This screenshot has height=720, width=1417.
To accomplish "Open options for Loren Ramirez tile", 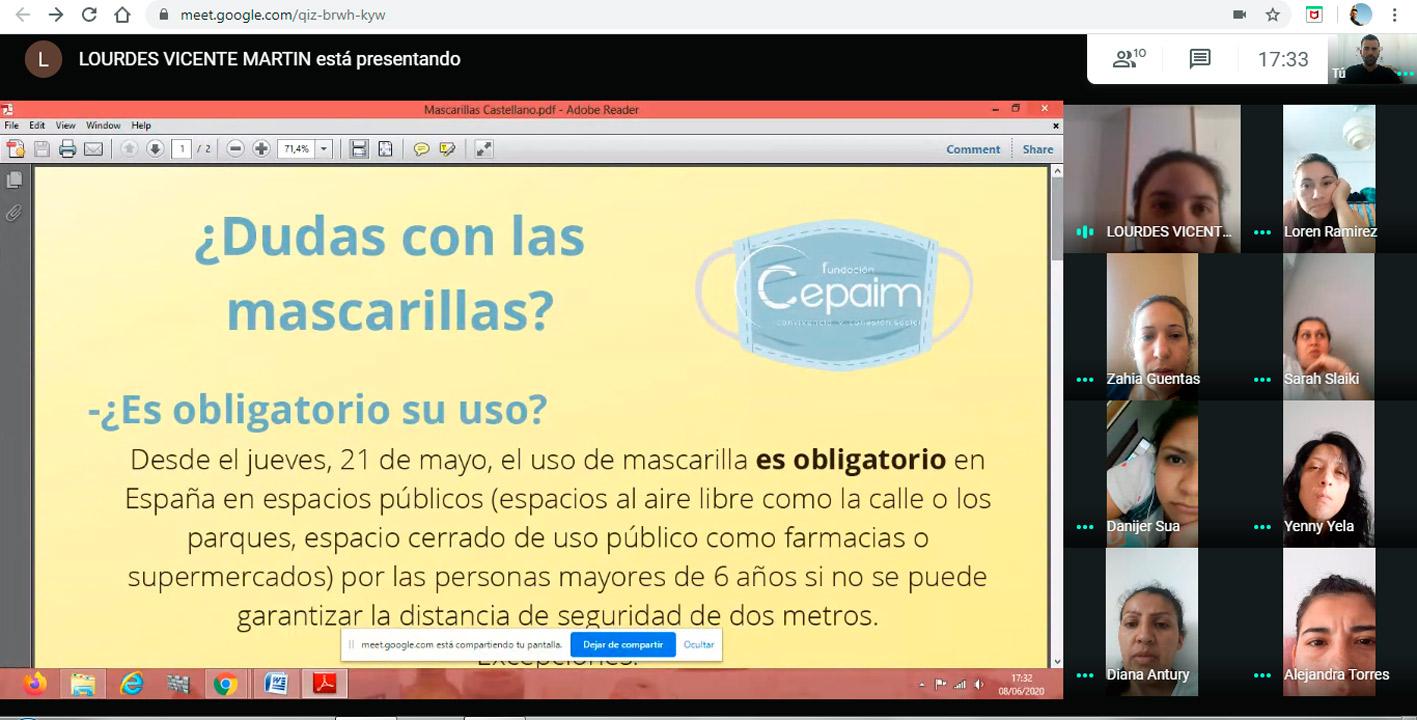I will [1262, 232].
